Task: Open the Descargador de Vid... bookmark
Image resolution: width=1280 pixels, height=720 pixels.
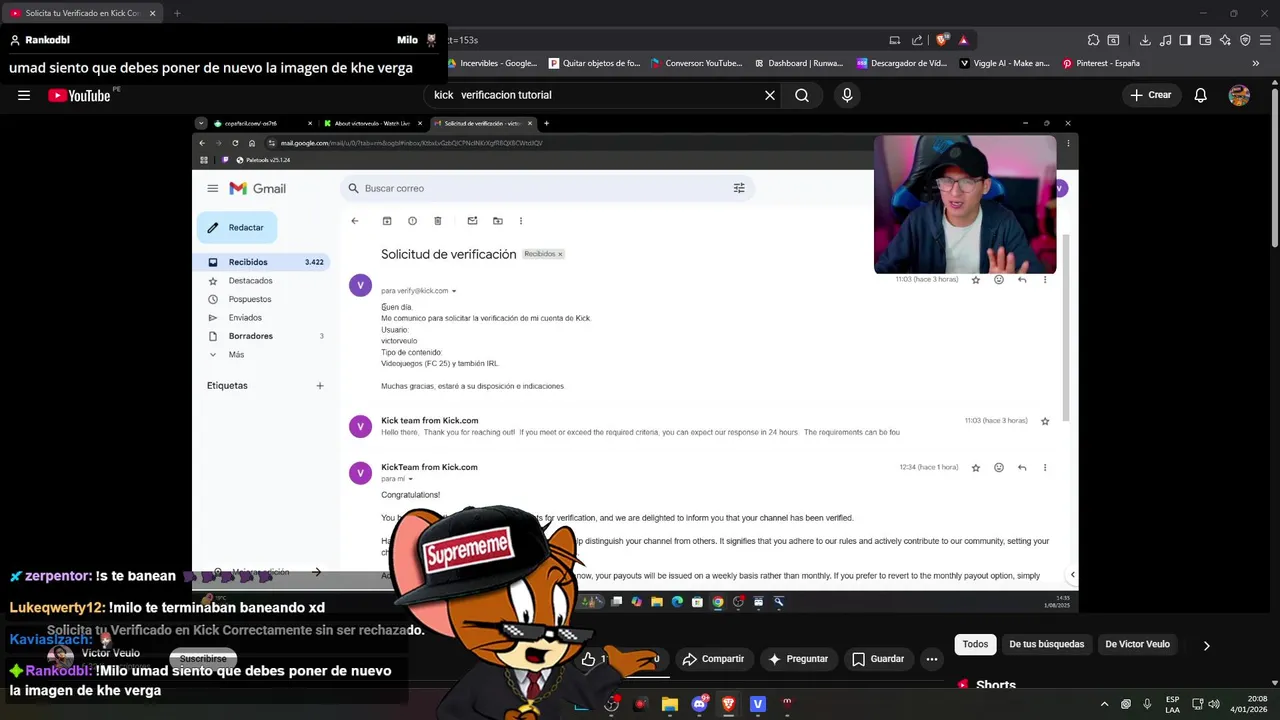Action: (902, 63)
